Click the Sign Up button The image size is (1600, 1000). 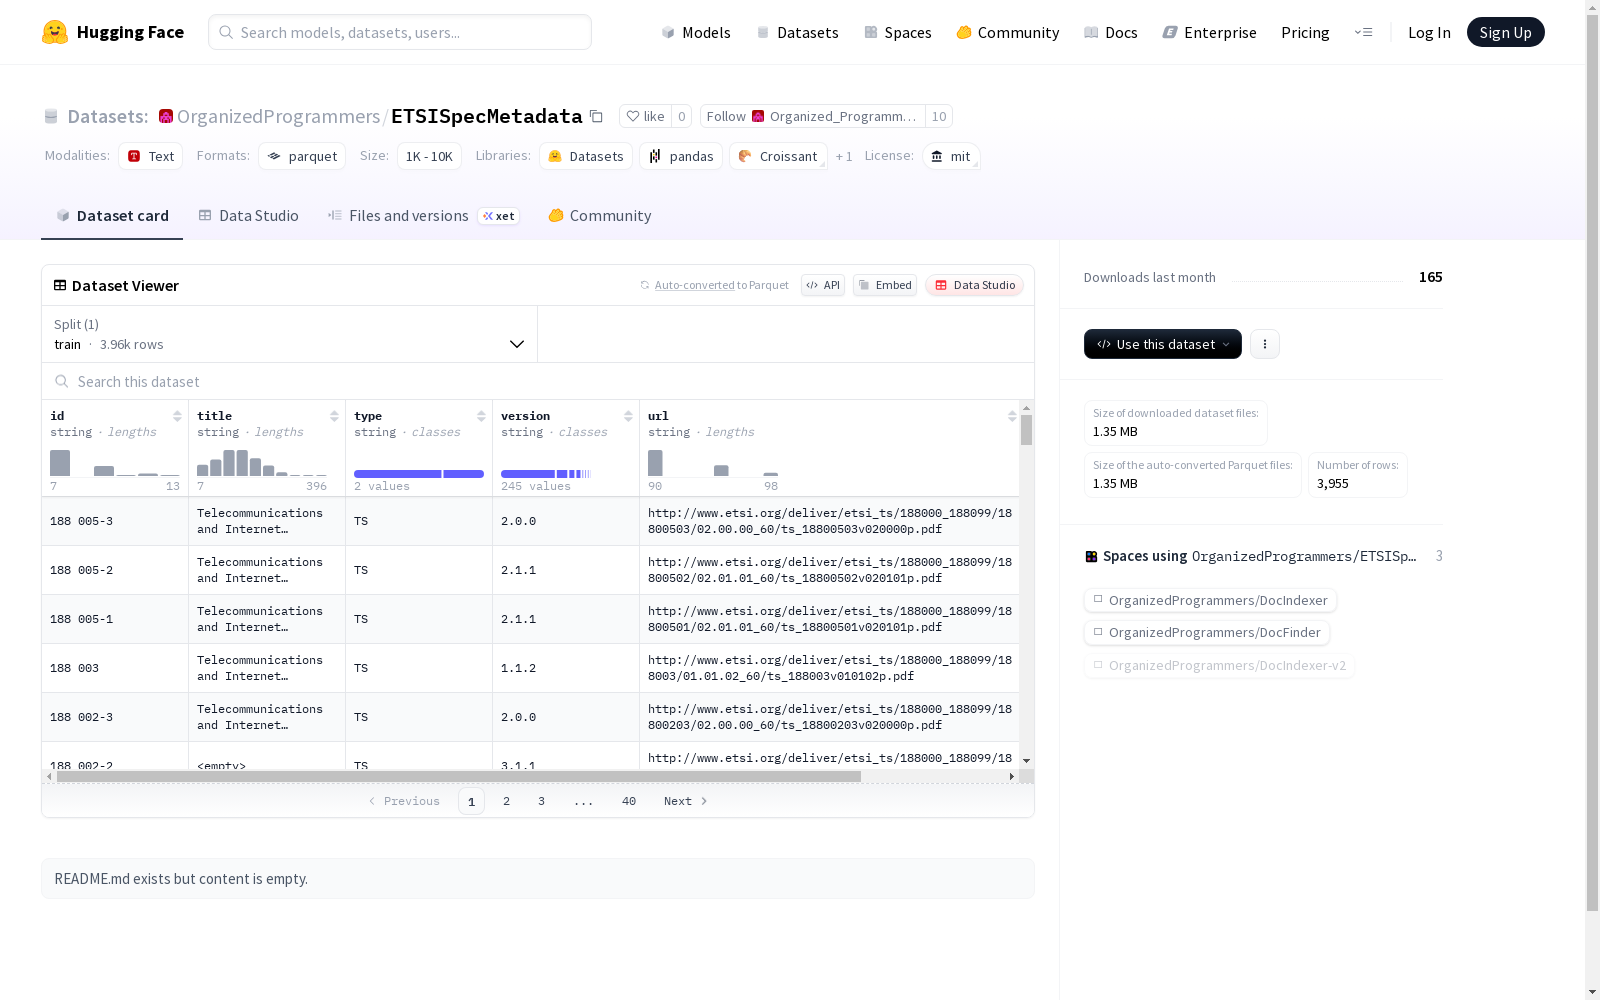coord(1506,32)
